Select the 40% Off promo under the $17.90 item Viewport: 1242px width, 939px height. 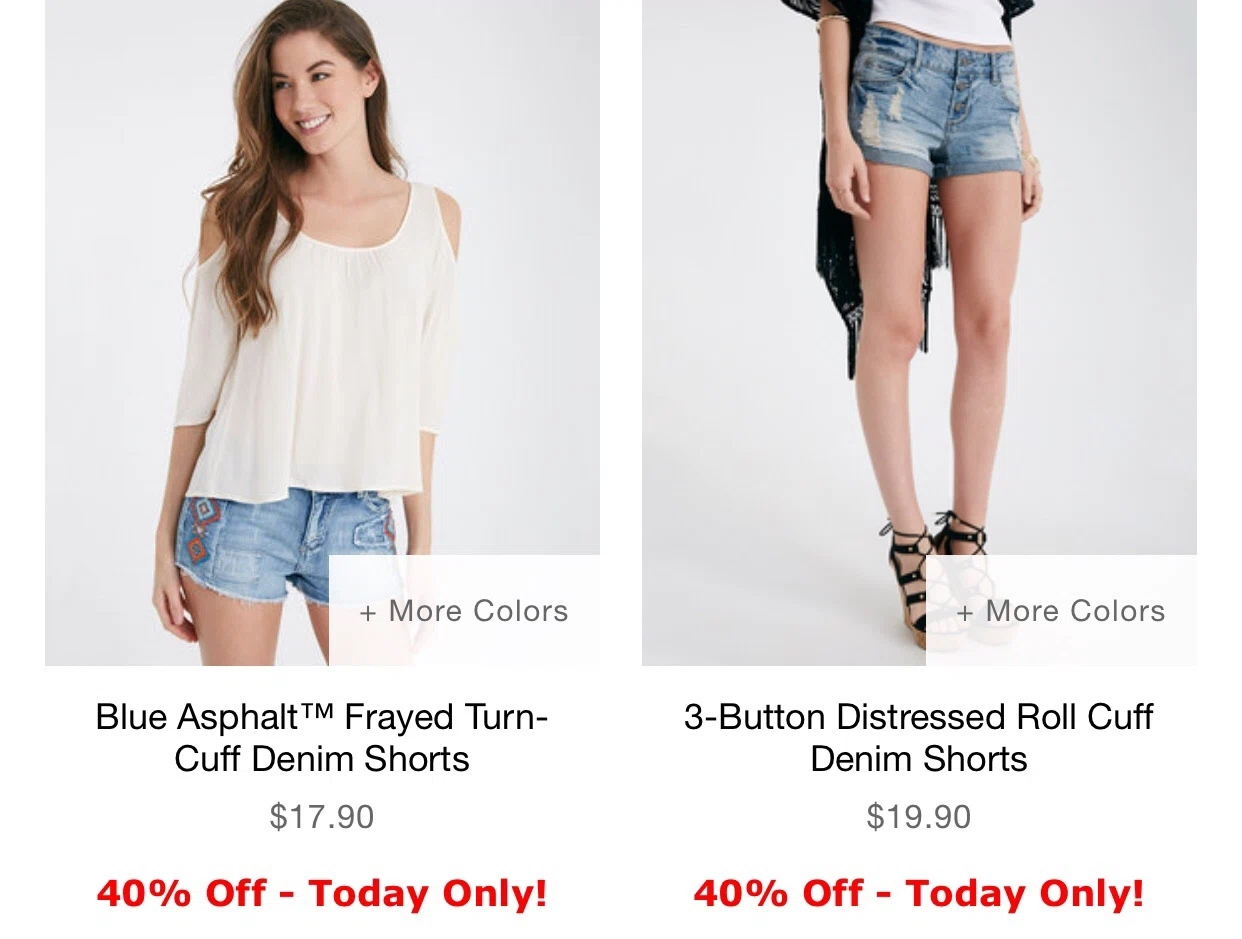click(322, 892)
